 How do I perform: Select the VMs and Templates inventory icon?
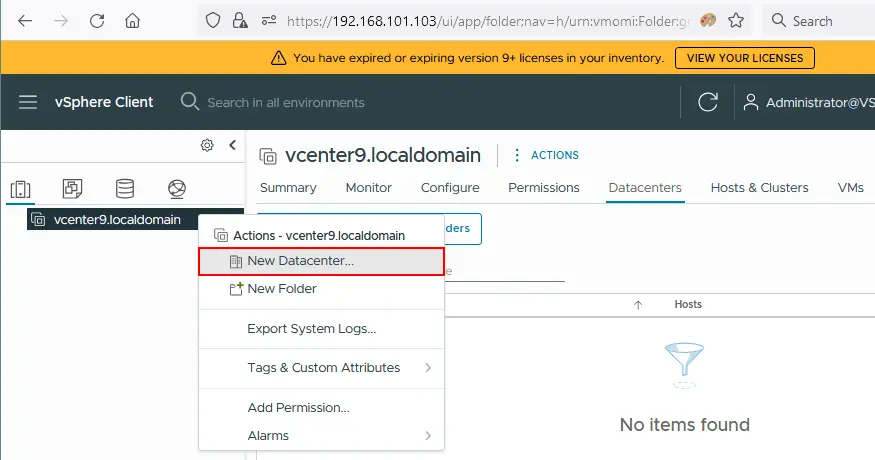click(73, 189)
